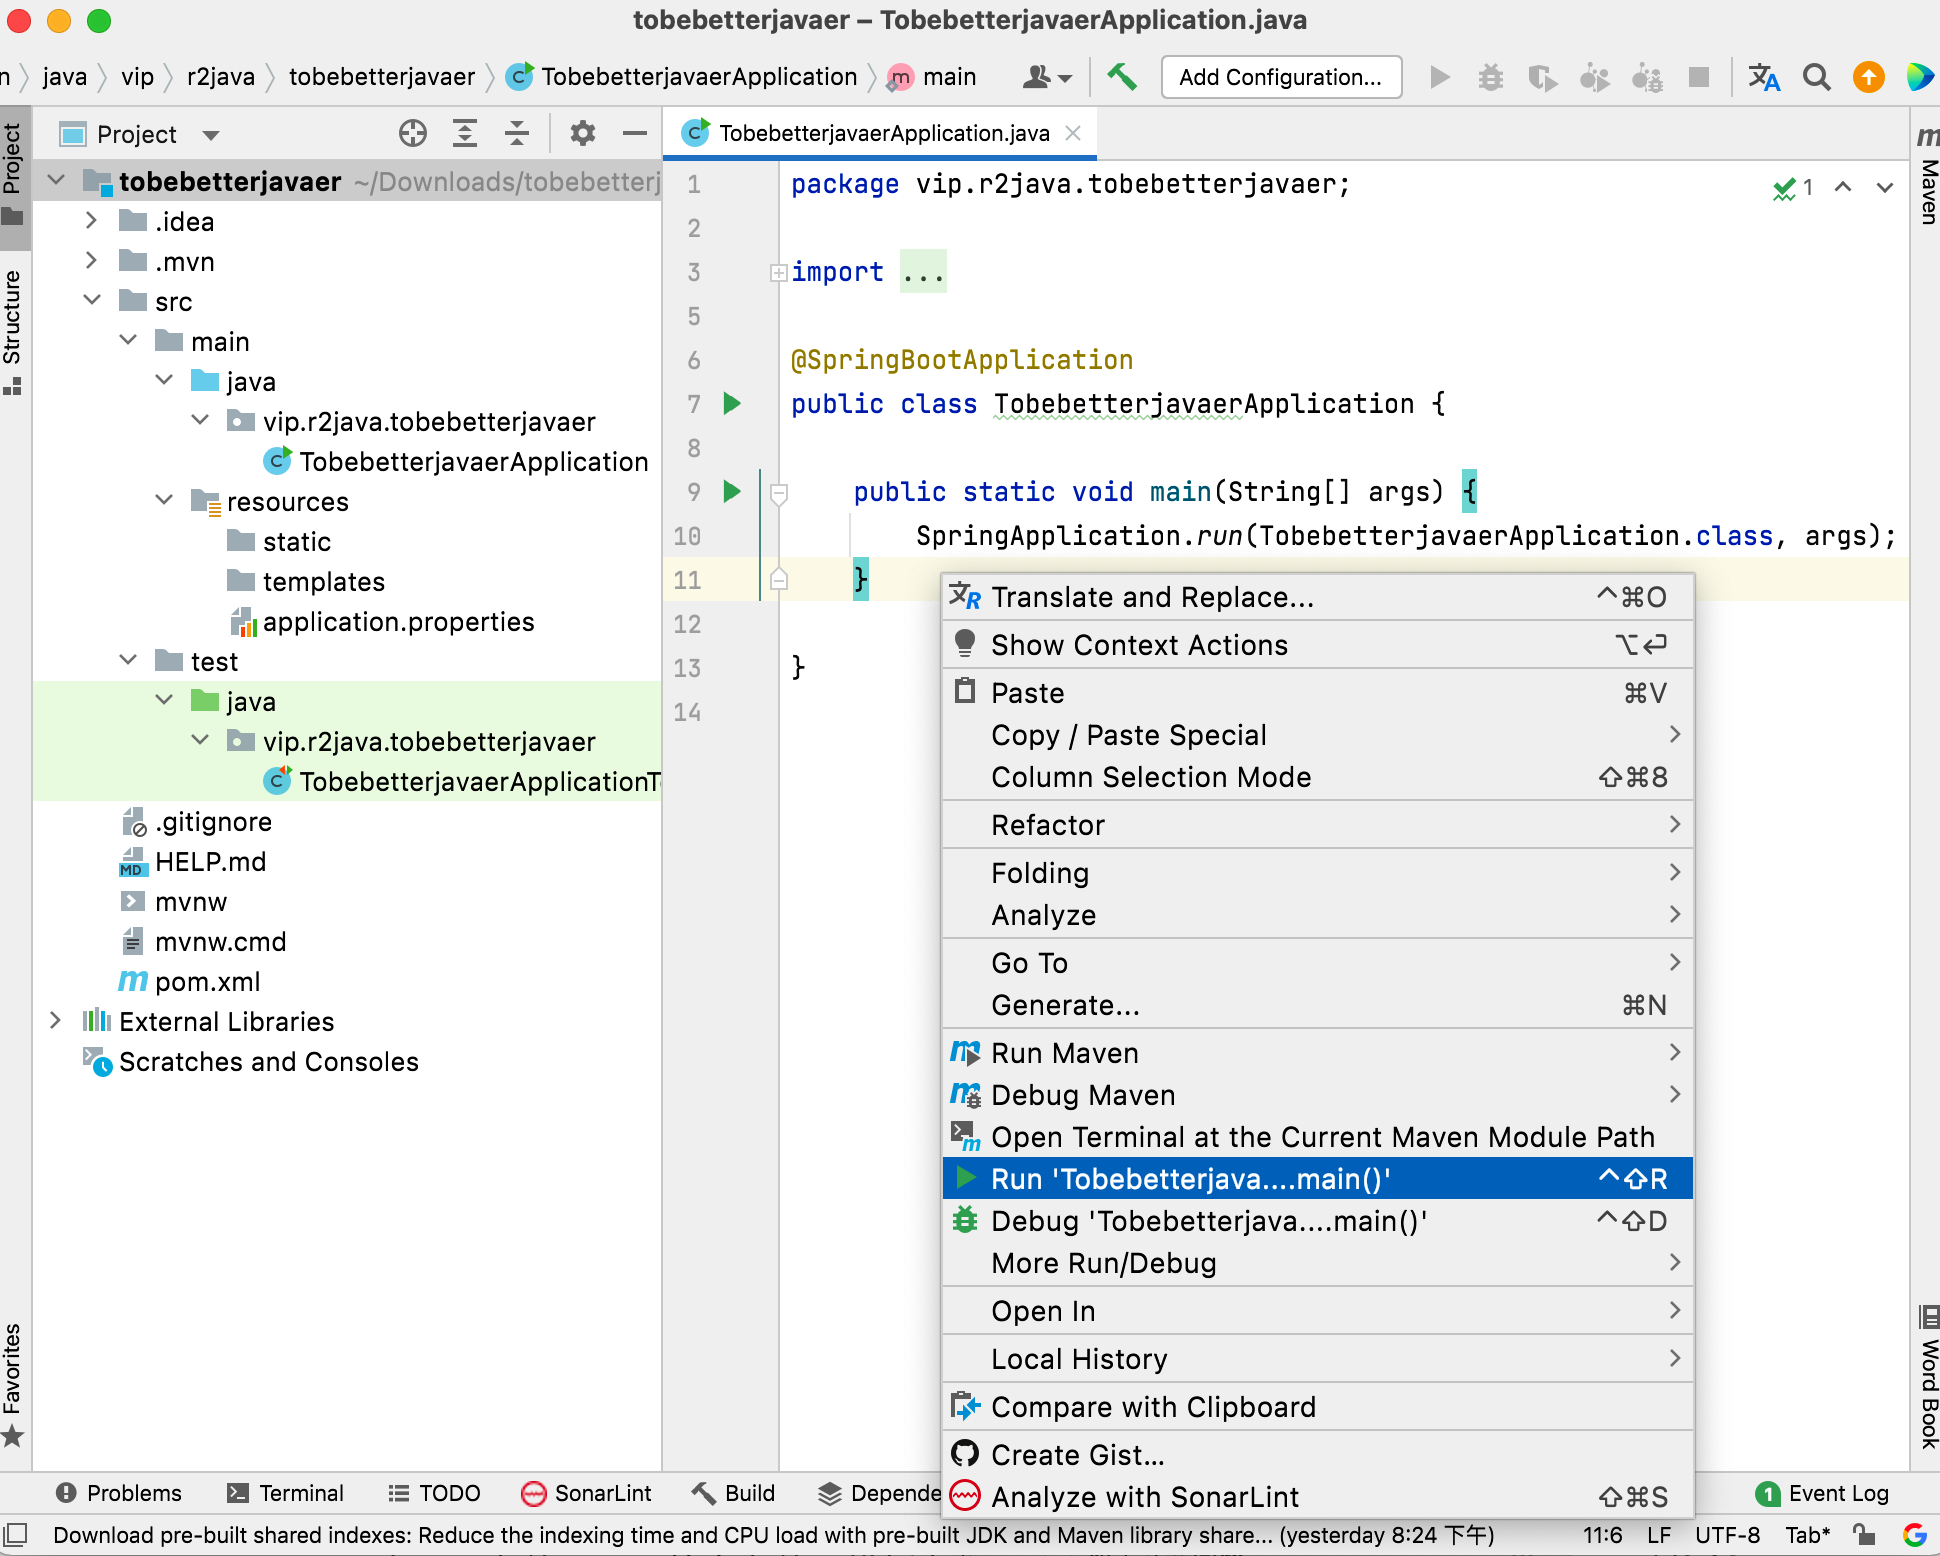1940x1556 pixels.
Task: Toggle the import fold marker on line 3
Action: (778, 272)
